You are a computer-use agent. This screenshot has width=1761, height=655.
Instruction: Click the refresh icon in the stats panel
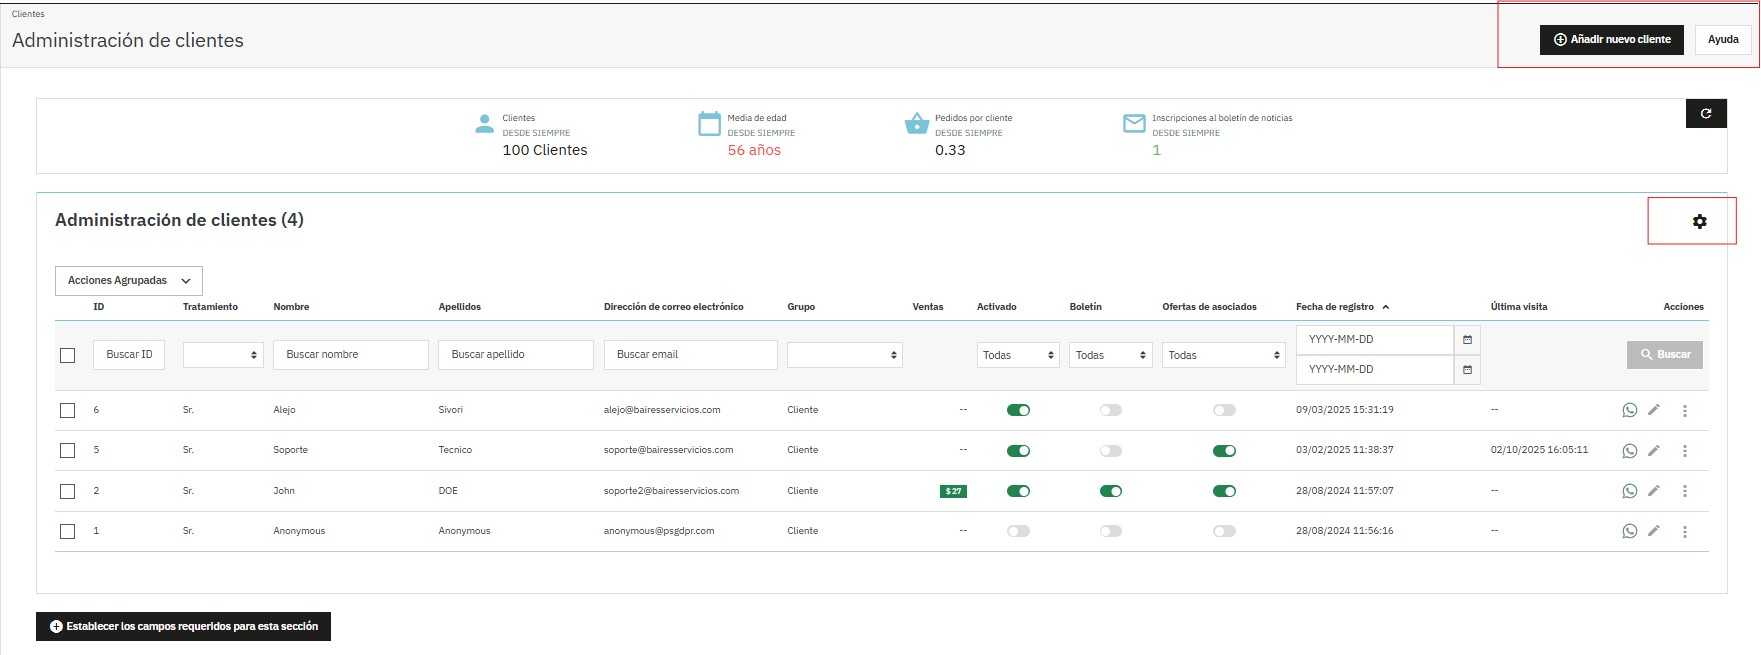1705,114
